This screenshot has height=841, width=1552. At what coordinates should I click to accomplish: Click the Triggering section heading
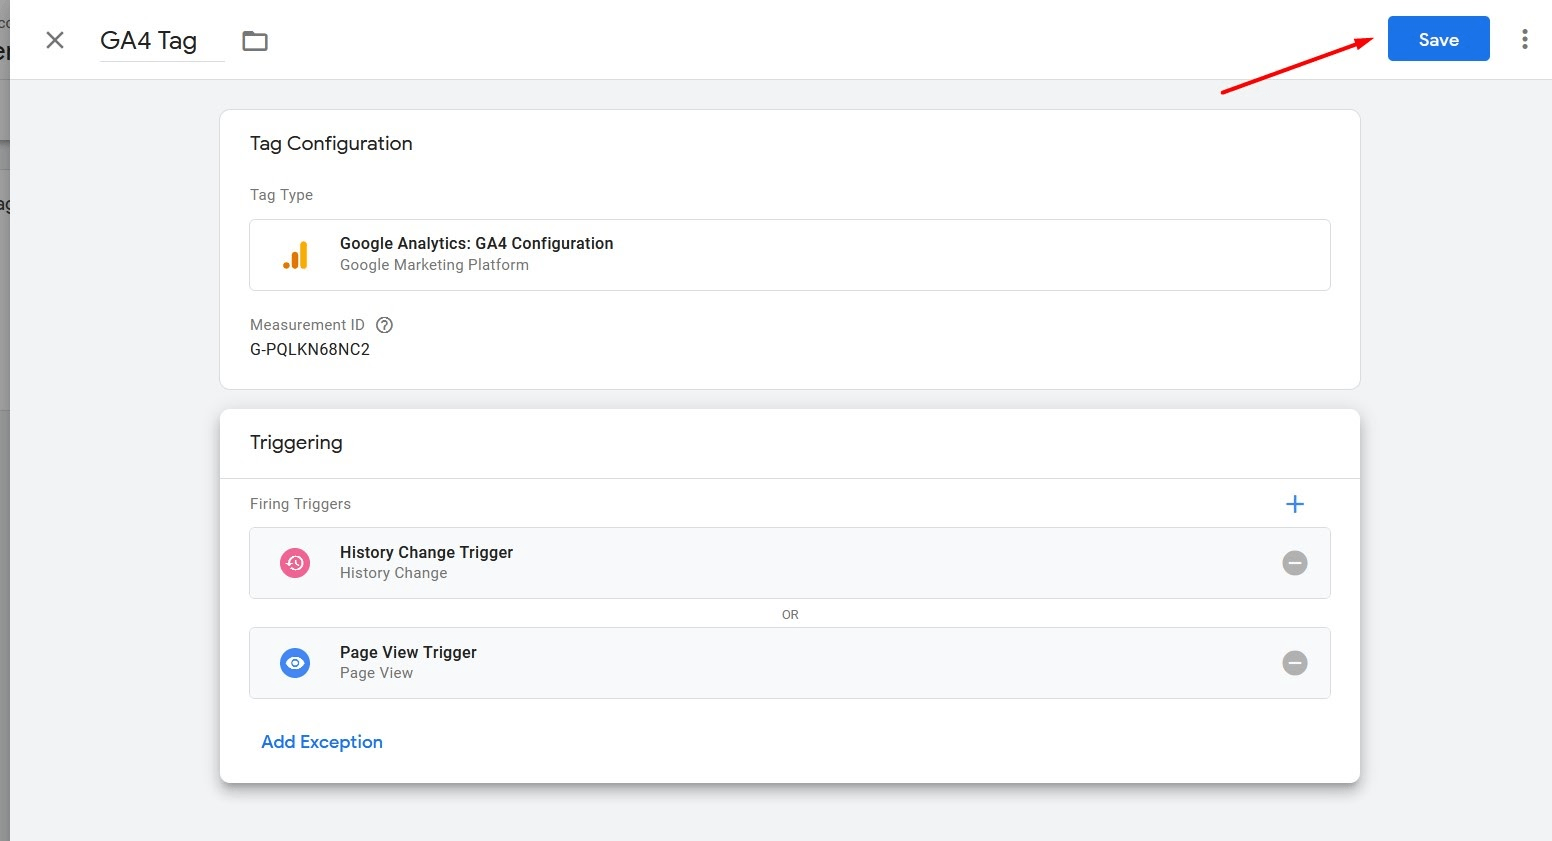(x=296, y=442)
